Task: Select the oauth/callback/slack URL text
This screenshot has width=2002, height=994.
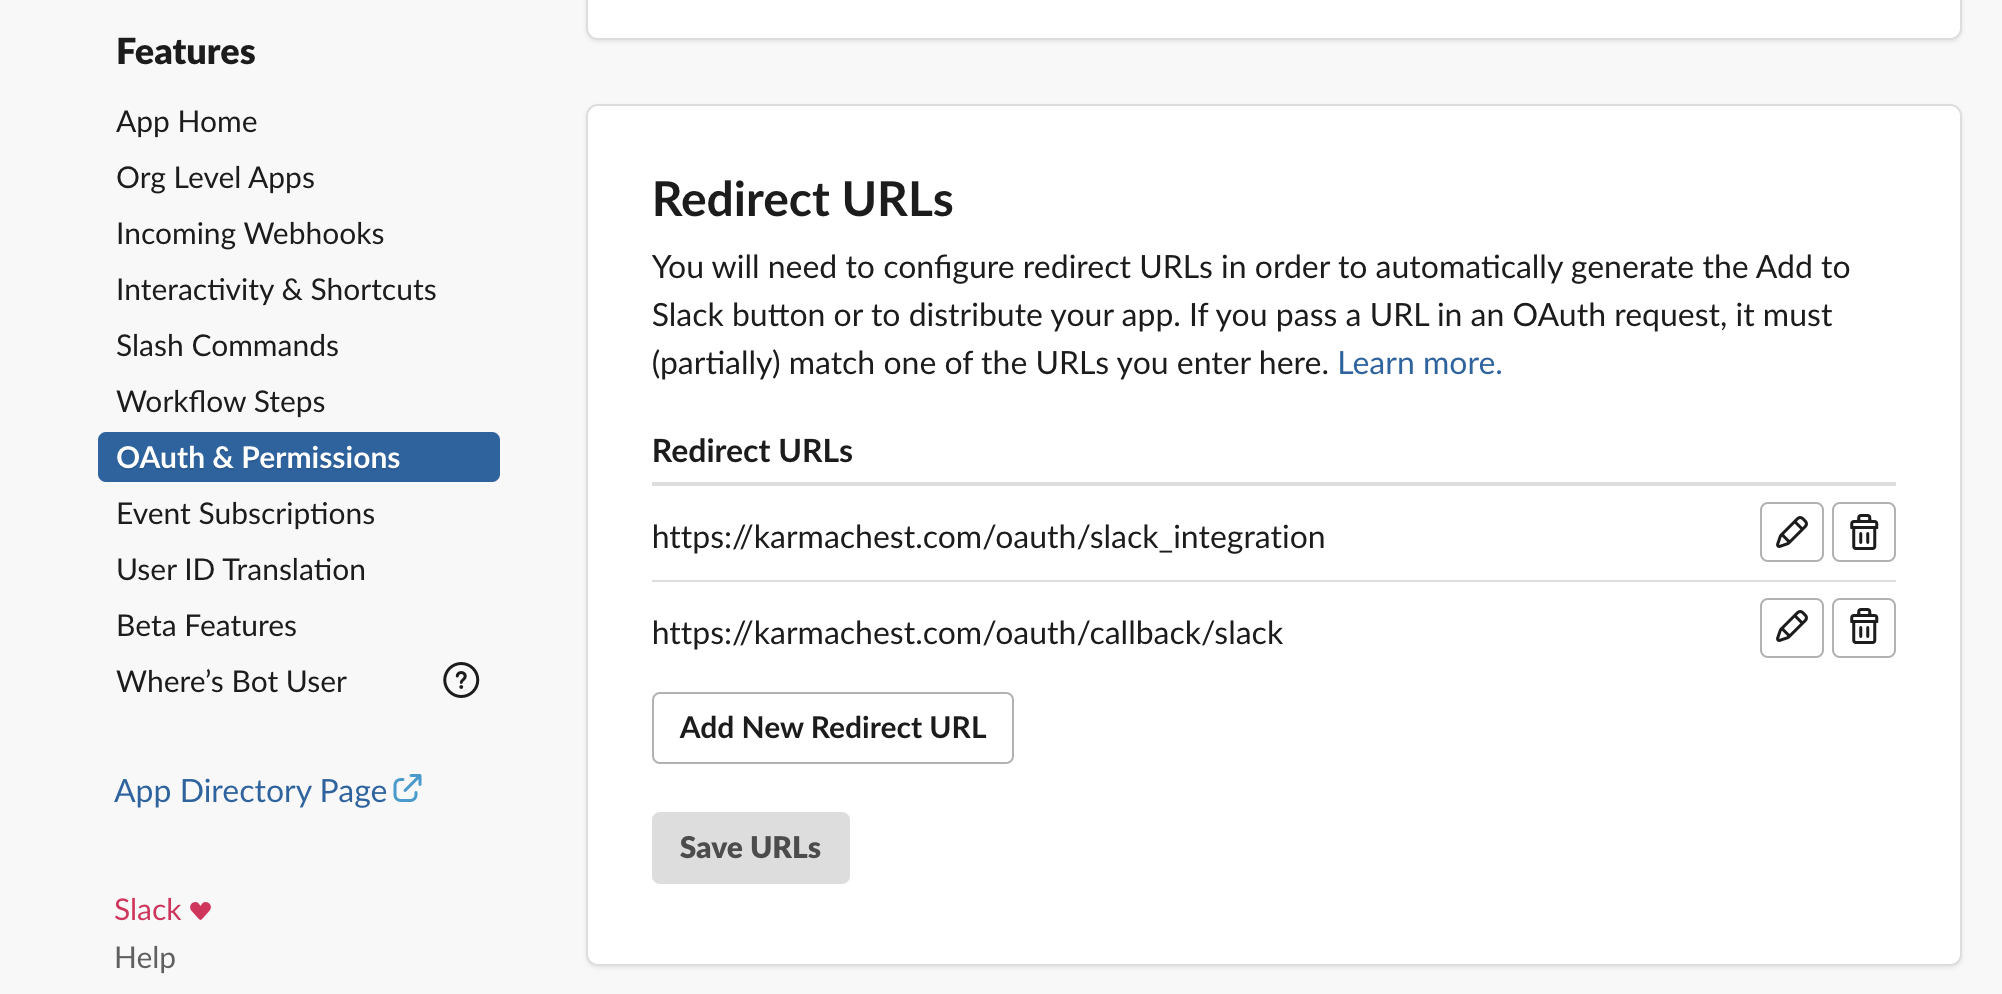Action: coord(967,633)
